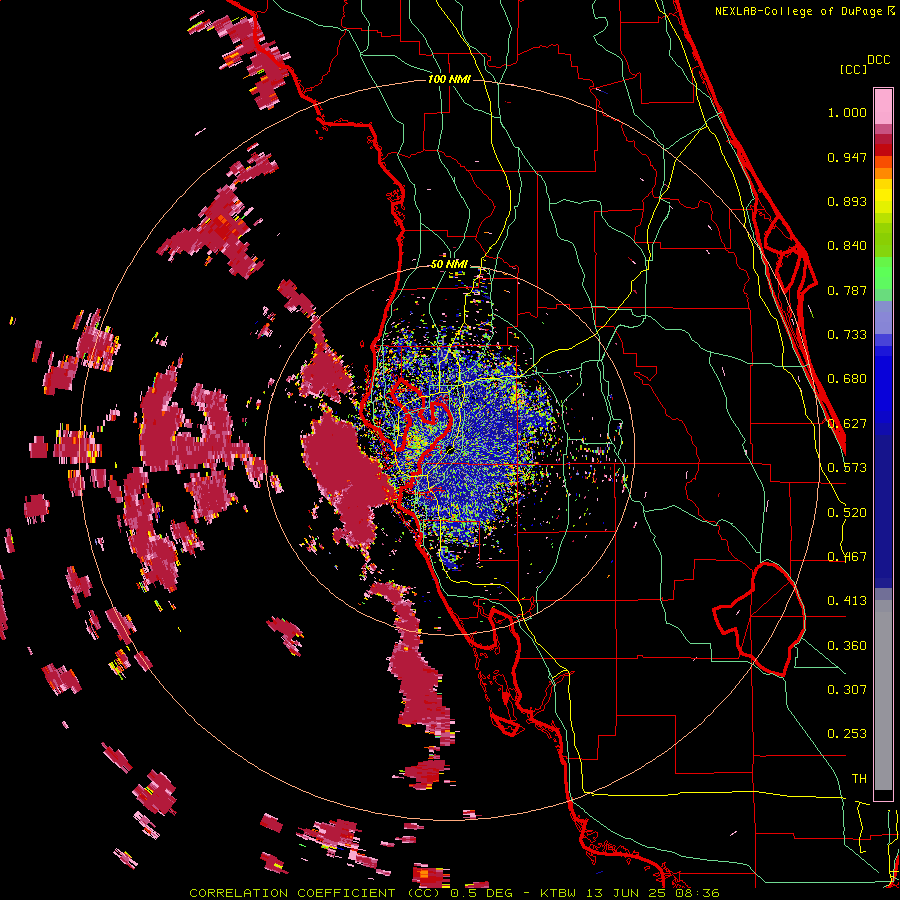The image size is (900, 900).
Task: Click the TH label on the scale
Action: pyautogui.click(x=859, y=779)
